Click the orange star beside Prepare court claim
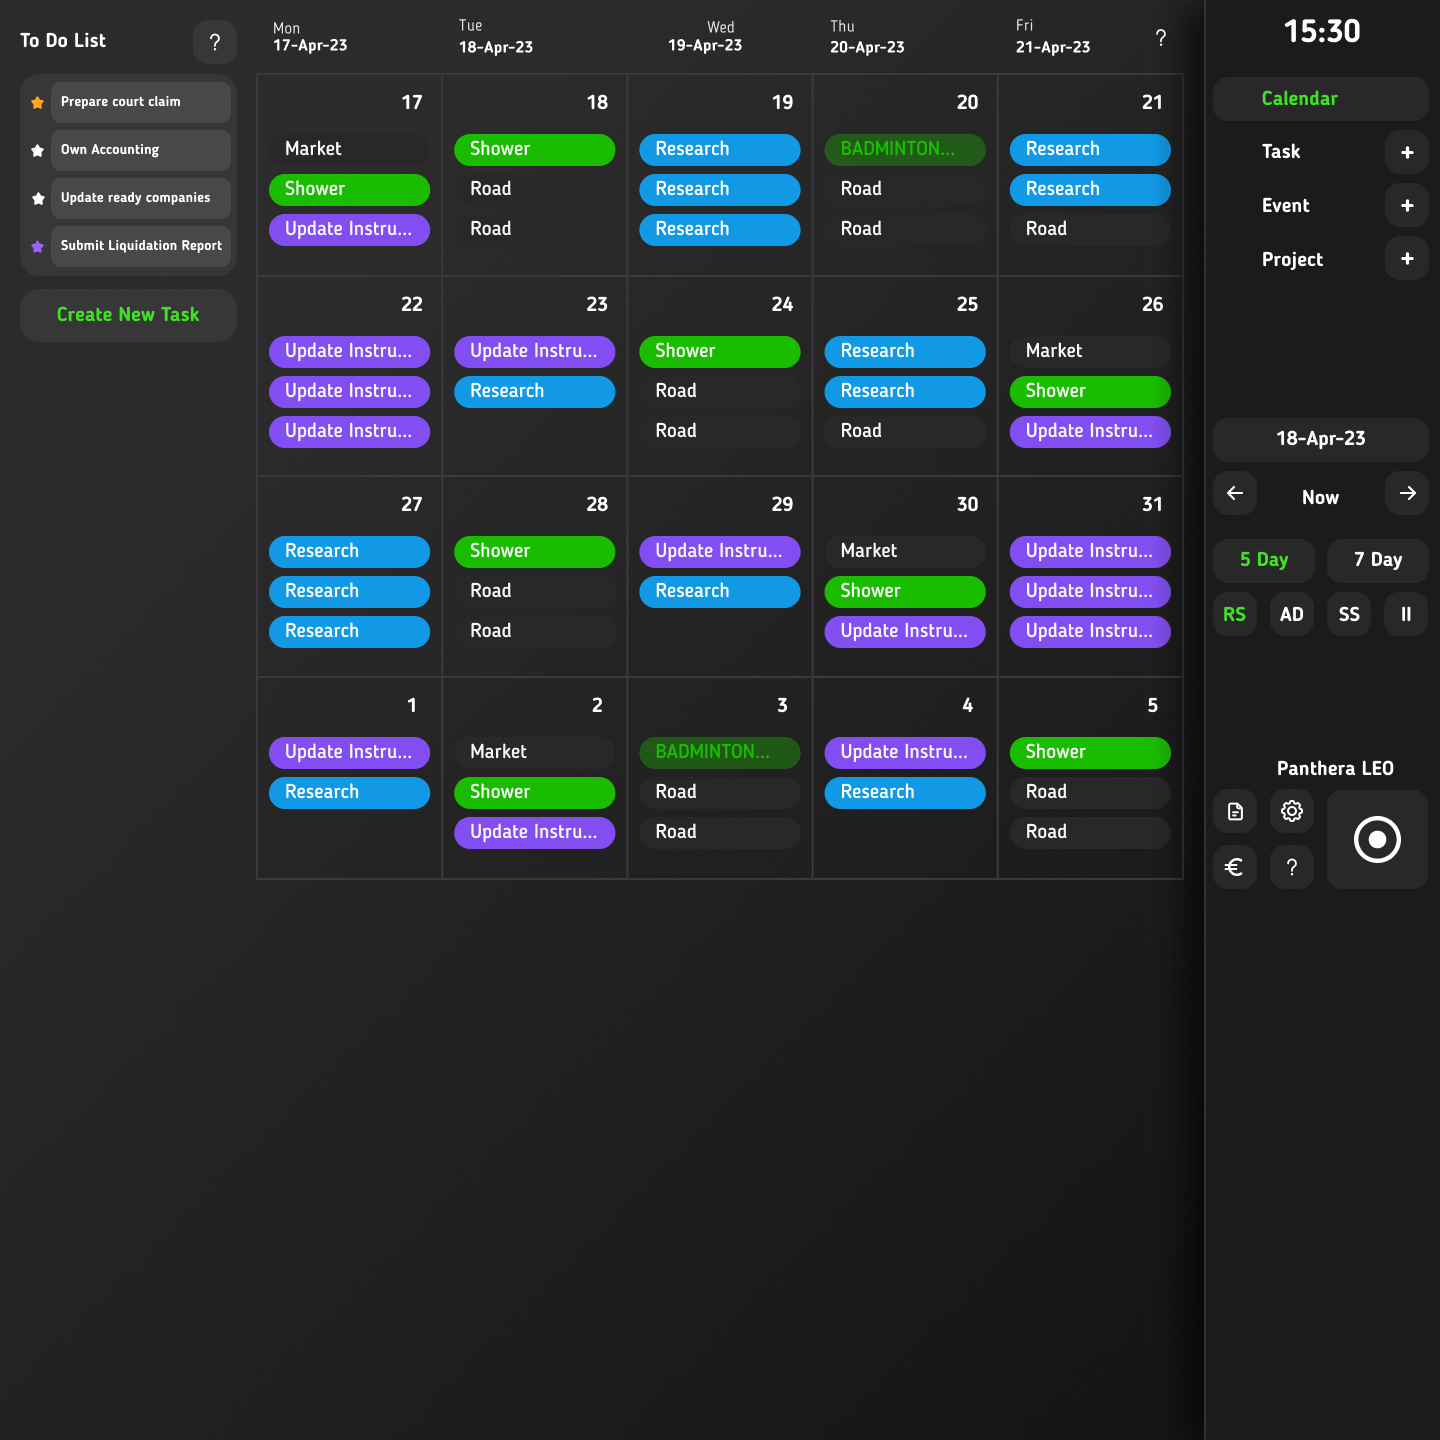The image size is (1440, 1440). (38, 103)
